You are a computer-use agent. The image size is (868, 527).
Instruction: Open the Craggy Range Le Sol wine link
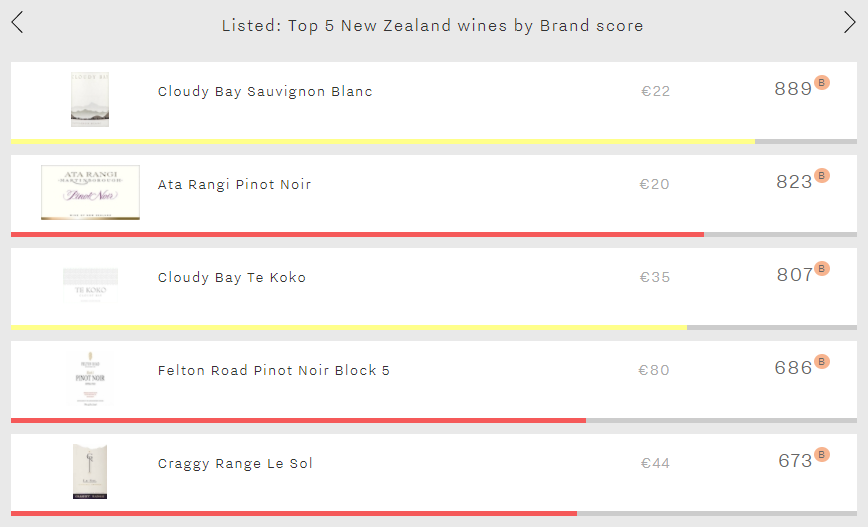click(235, 463)
